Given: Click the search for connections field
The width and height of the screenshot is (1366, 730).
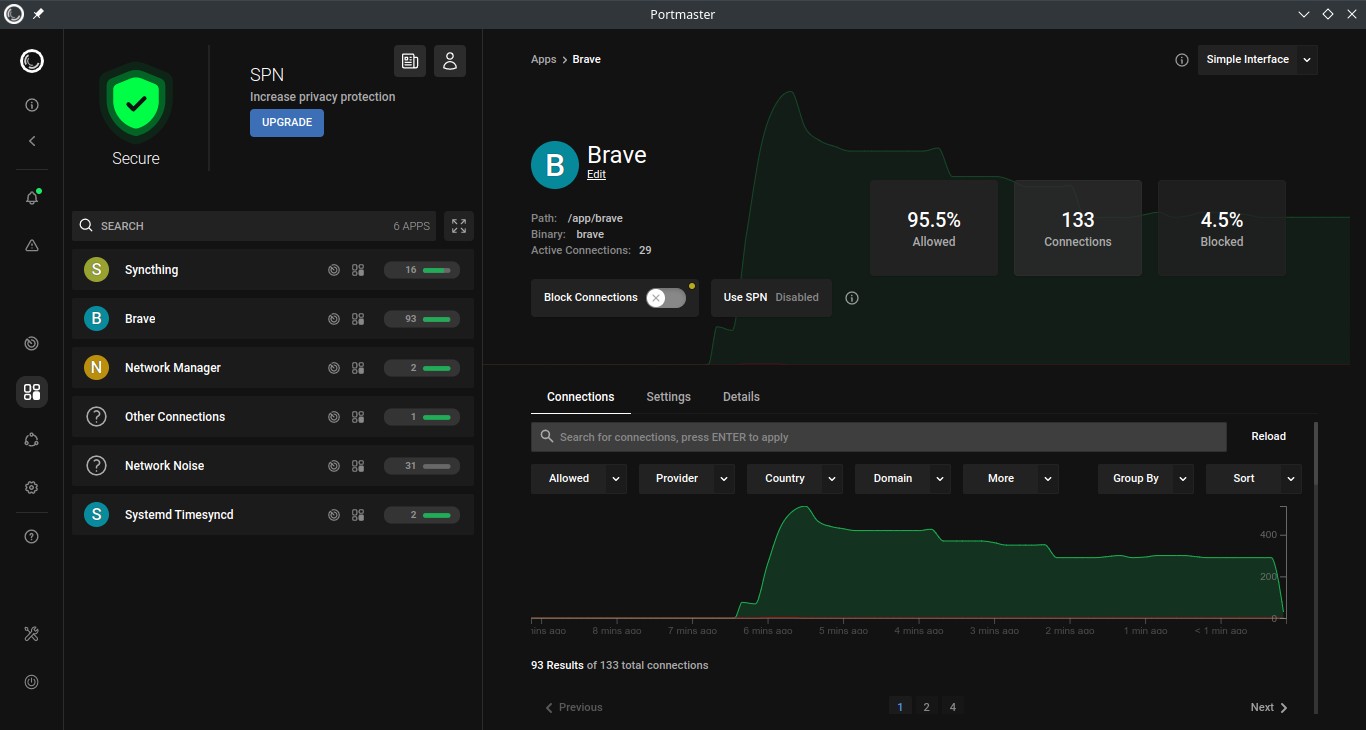Looking at the screenshot, I should click(879, 437).
